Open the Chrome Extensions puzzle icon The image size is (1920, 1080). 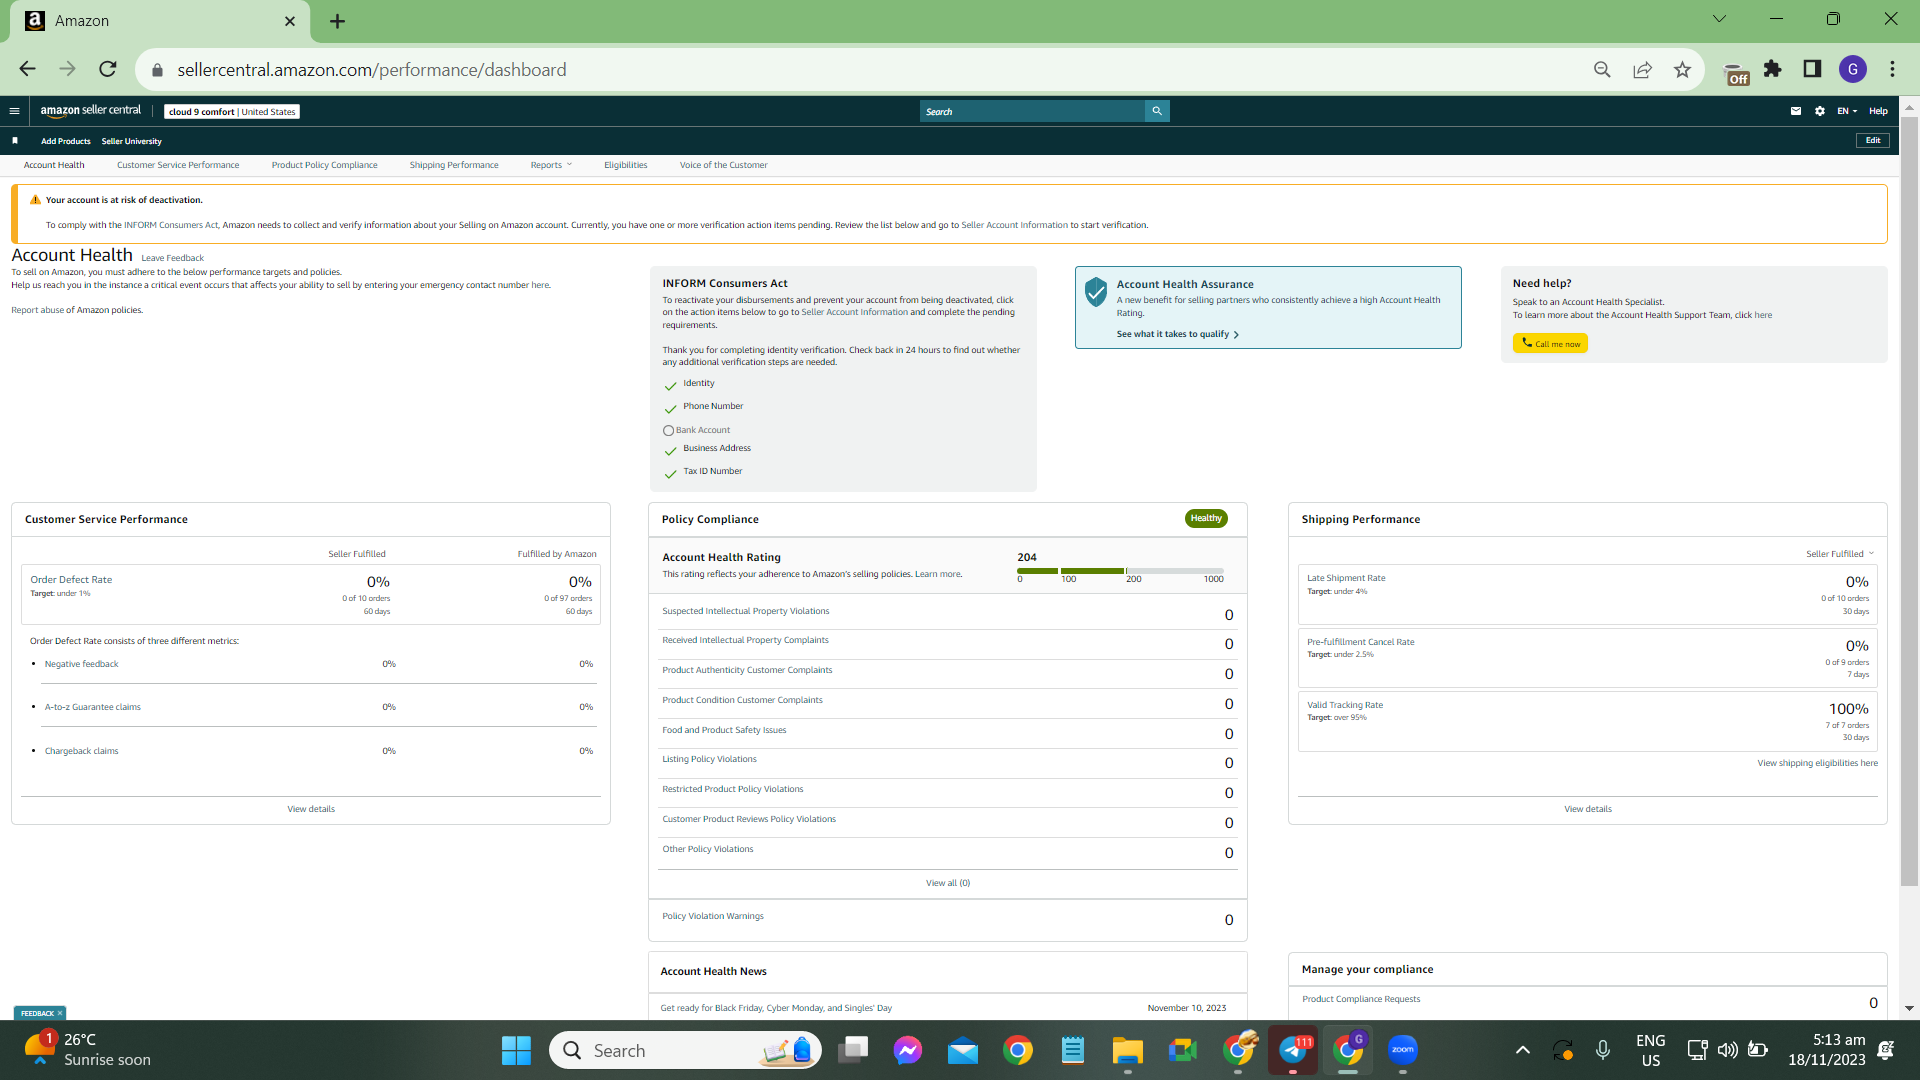pyautogui.click(x=1773, y=69)
